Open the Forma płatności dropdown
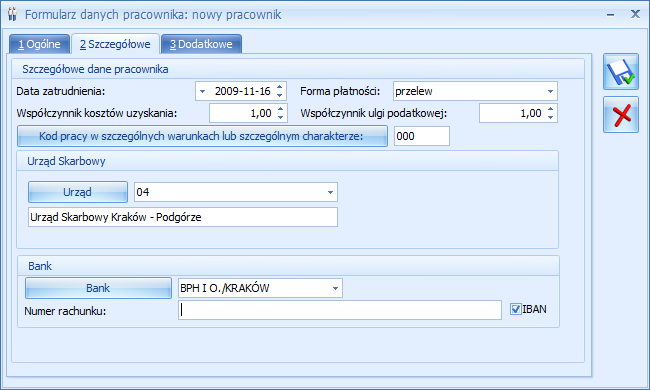Viewport: 650px width, 390px height. 550,91
